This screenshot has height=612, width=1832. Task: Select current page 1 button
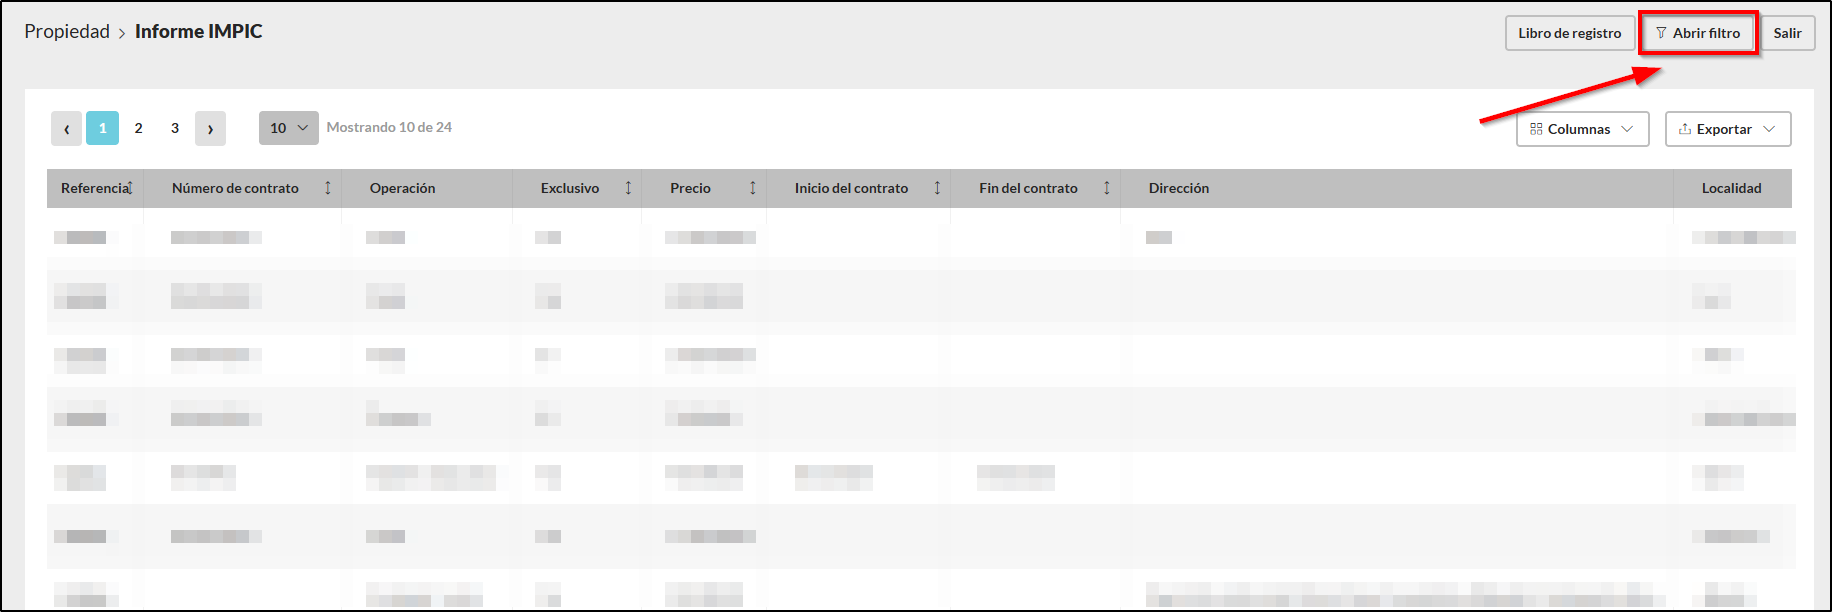click(x=102, y=128)
